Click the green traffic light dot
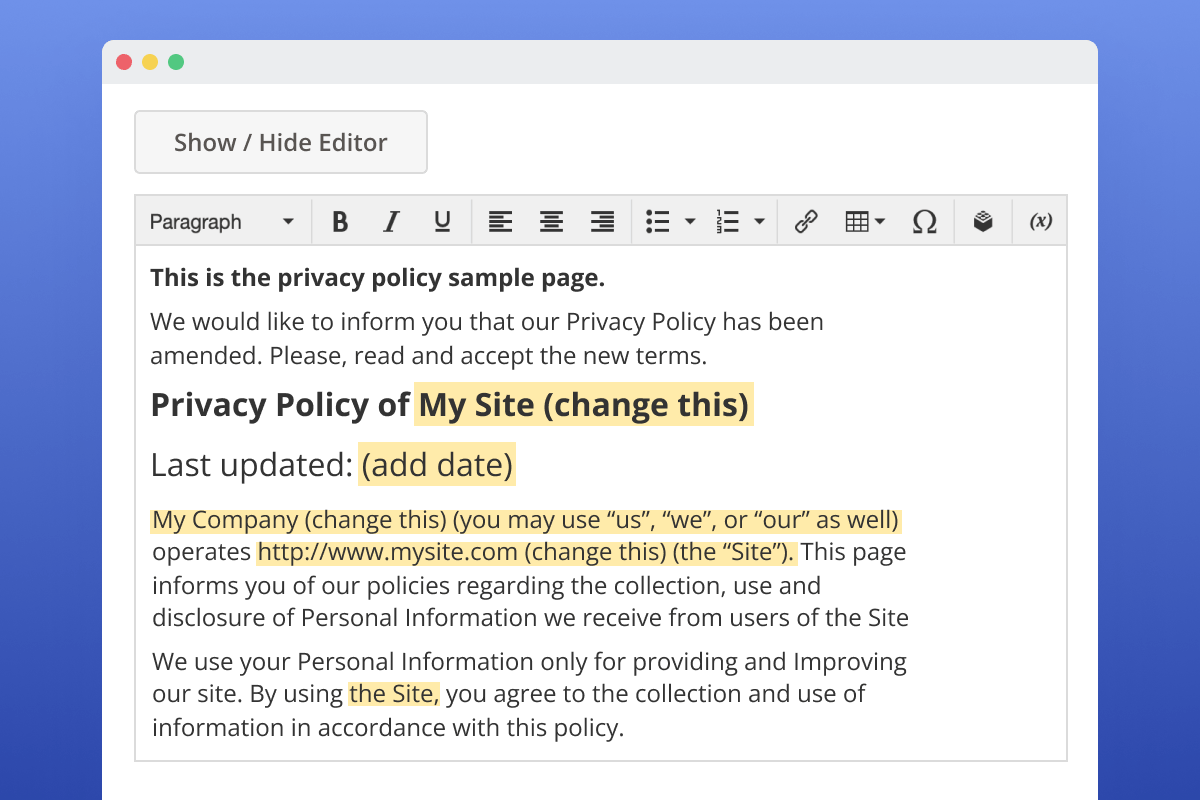The image size is (1200, 800). click(176, 61)
